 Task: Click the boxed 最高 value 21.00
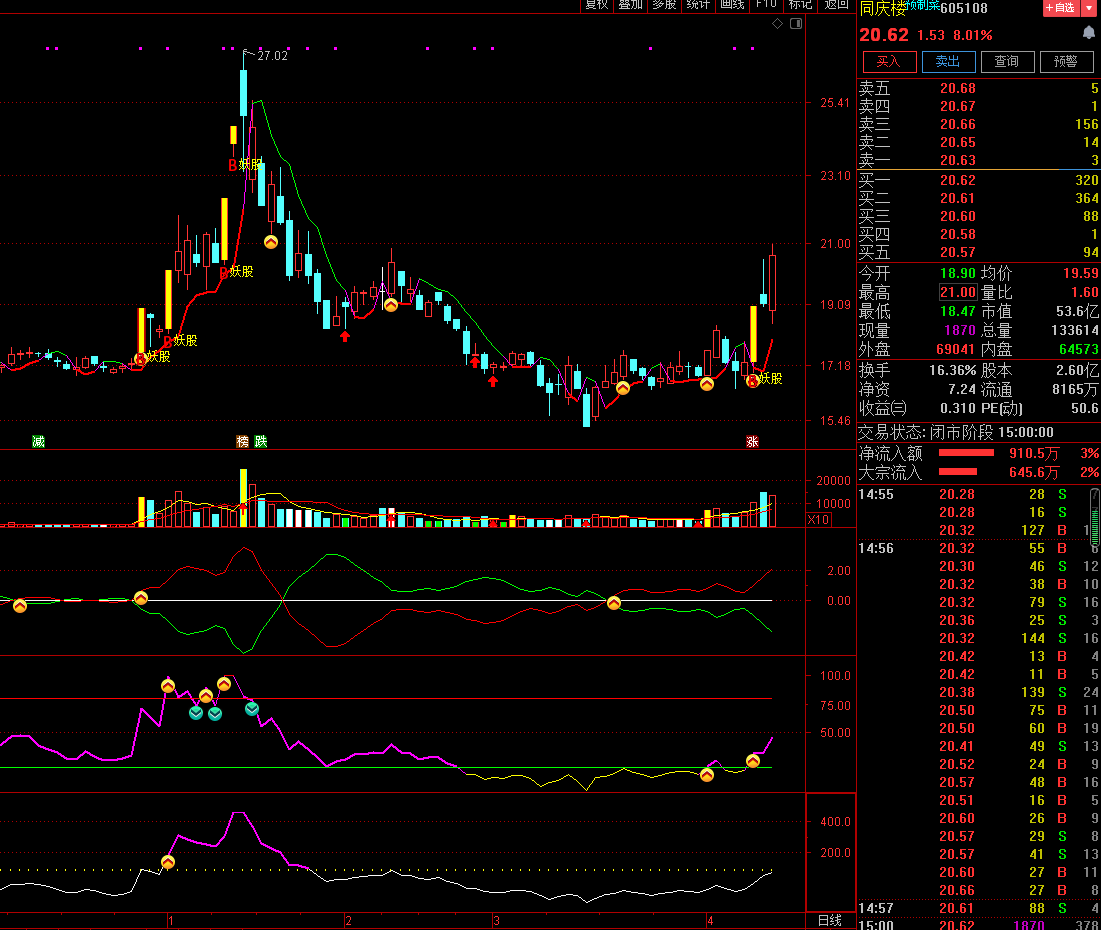[x=958, y=292]
